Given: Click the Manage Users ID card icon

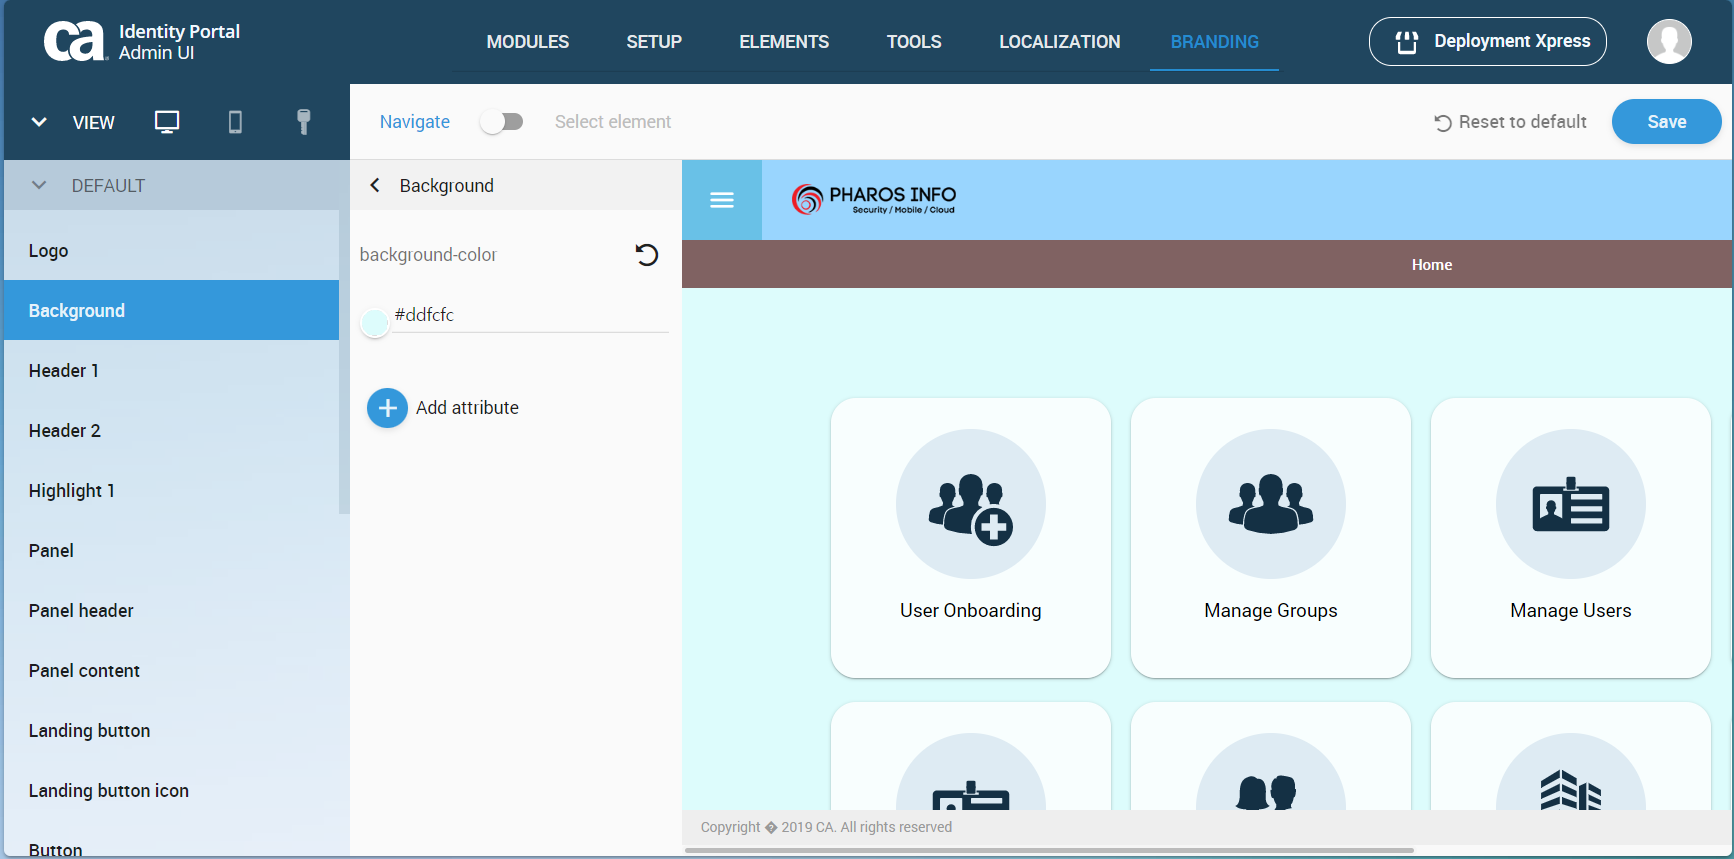Looking at the screenshot, I should tap(1571, 504).
